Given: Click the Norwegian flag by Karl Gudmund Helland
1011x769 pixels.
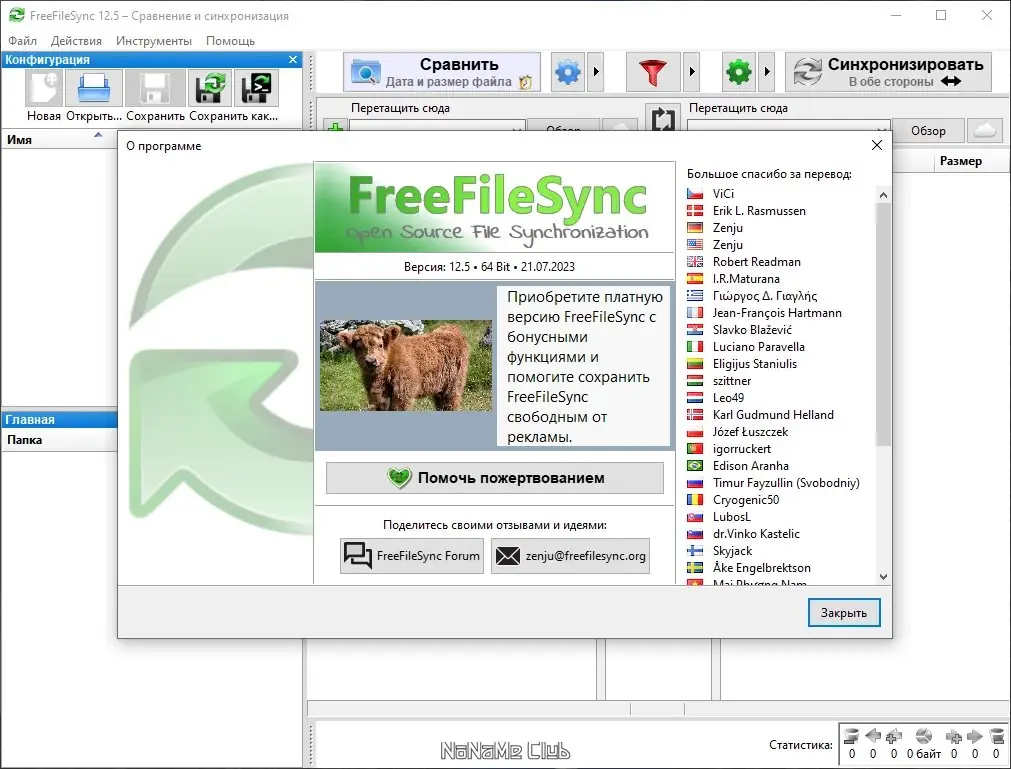Looking at the screenshot, I should click(694, 415).
